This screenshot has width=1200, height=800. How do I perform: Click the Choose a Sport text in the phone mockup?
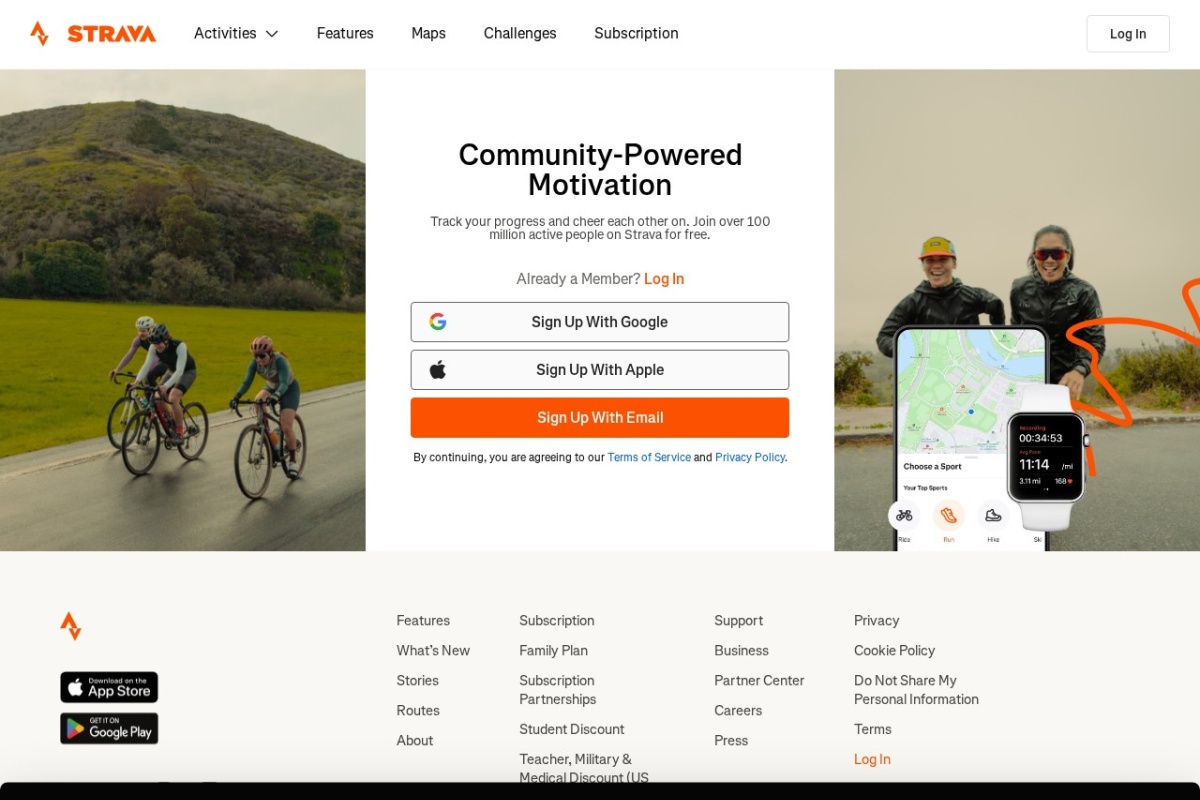[932, 467]
